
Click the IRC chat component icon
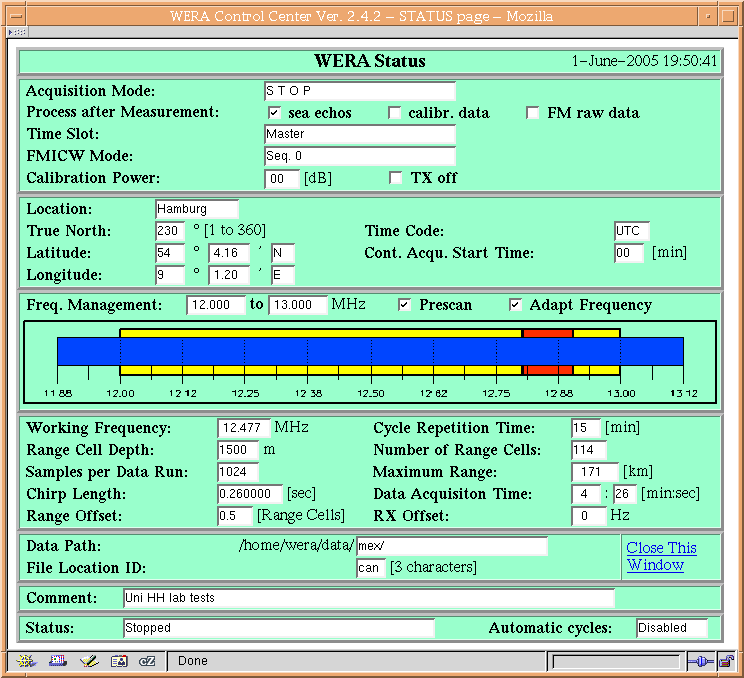[x=147, y=660]
